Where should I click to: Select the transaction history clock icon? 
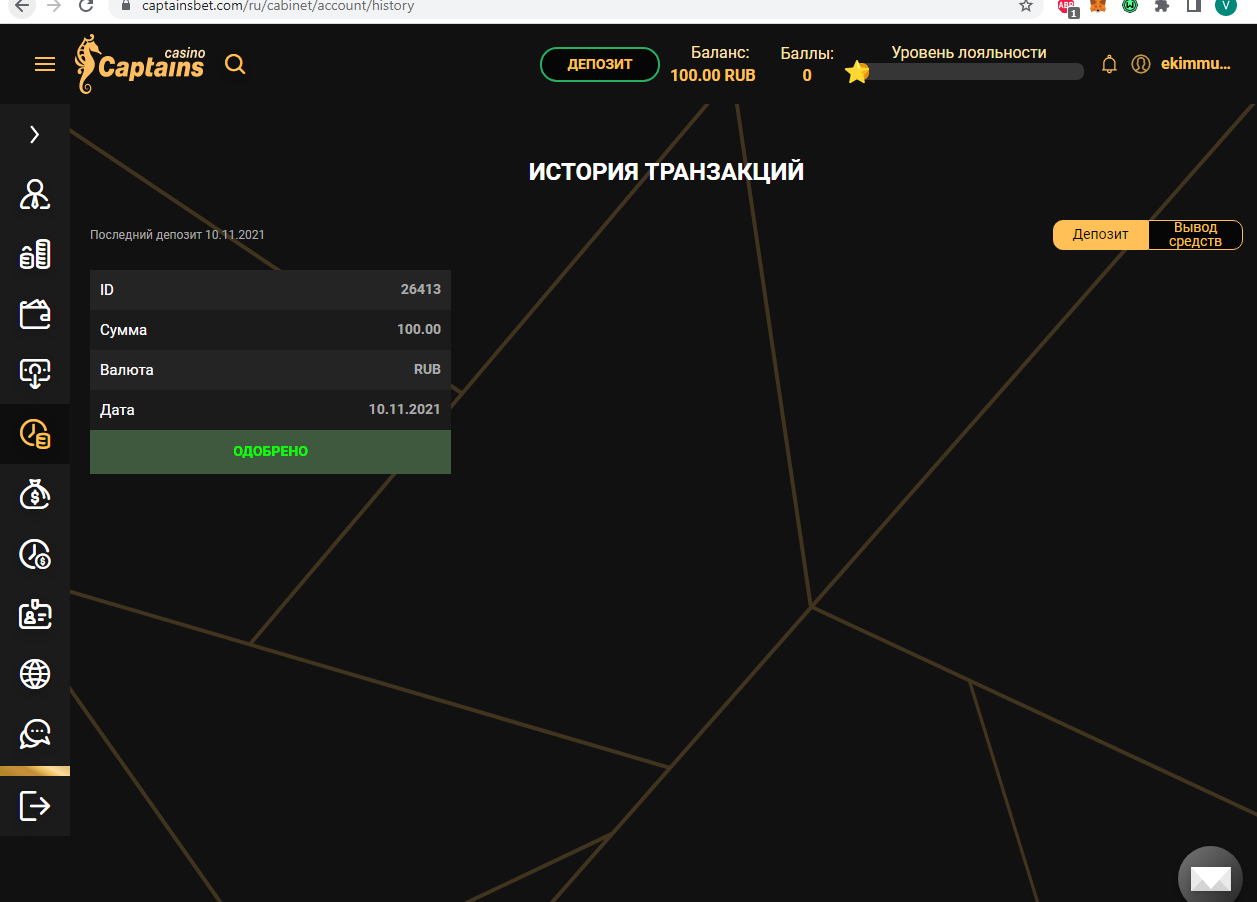[x=35, y=434]
